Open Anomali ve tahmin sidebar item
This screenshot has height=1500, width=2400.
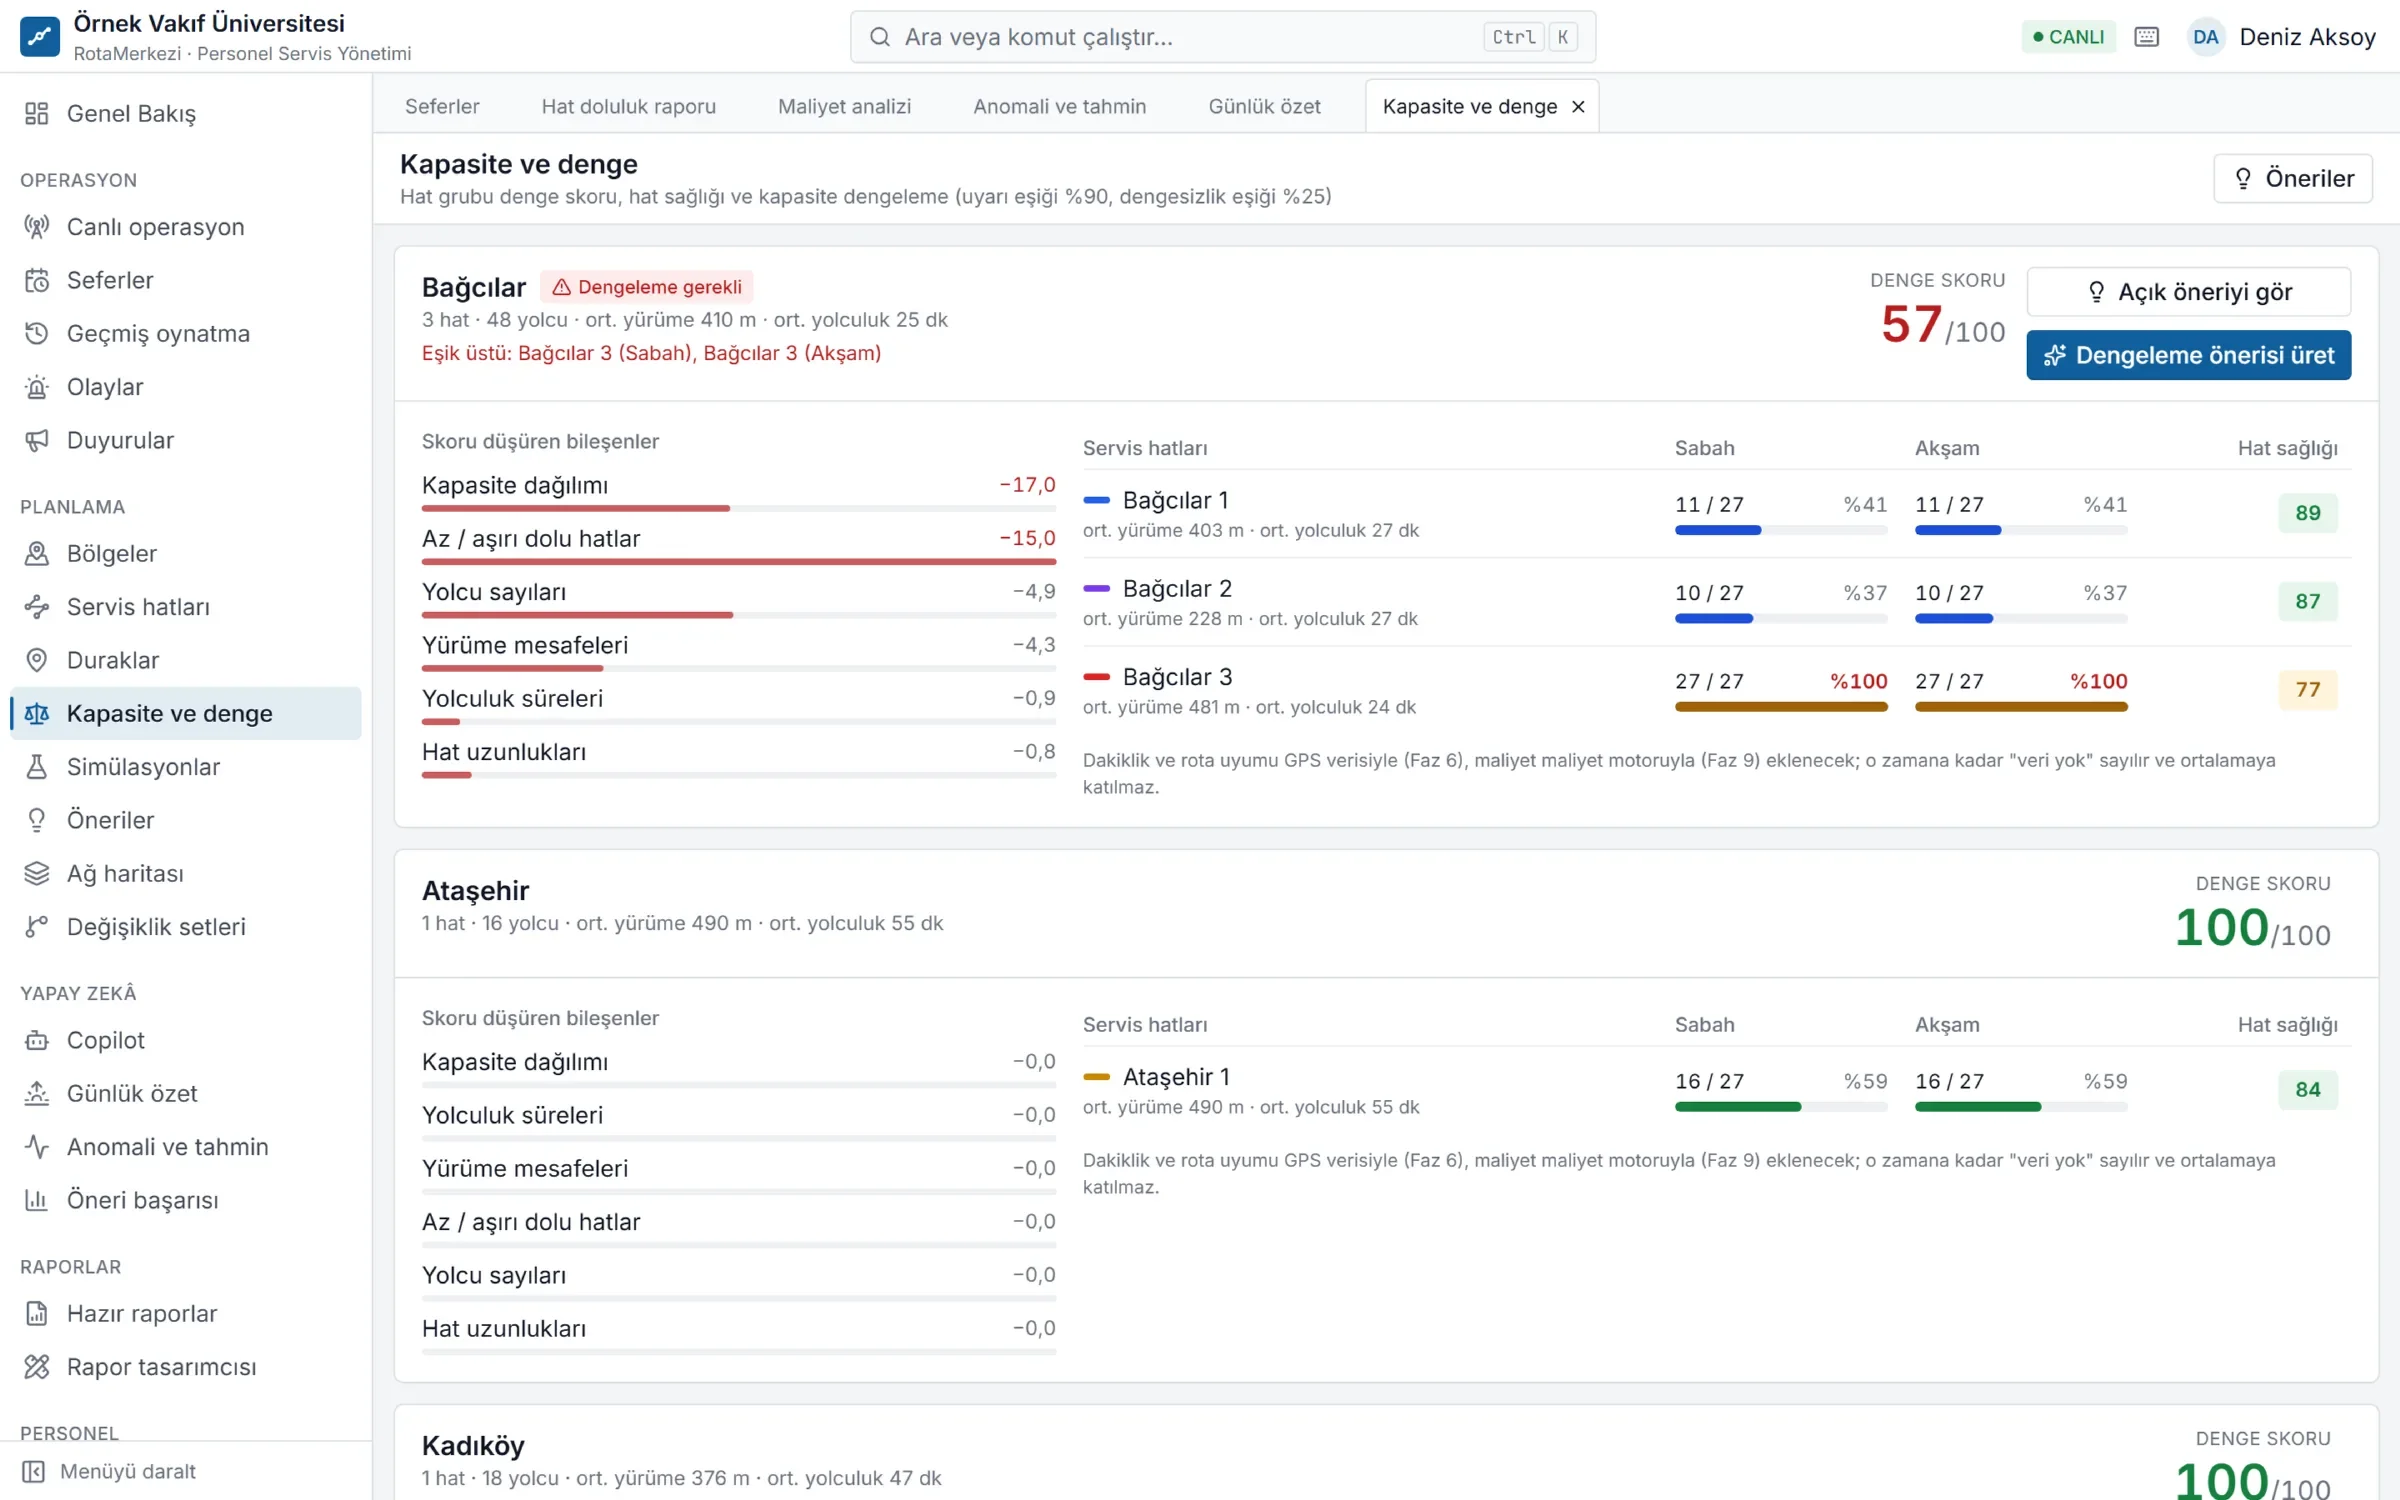click(x=185, y=1147)
